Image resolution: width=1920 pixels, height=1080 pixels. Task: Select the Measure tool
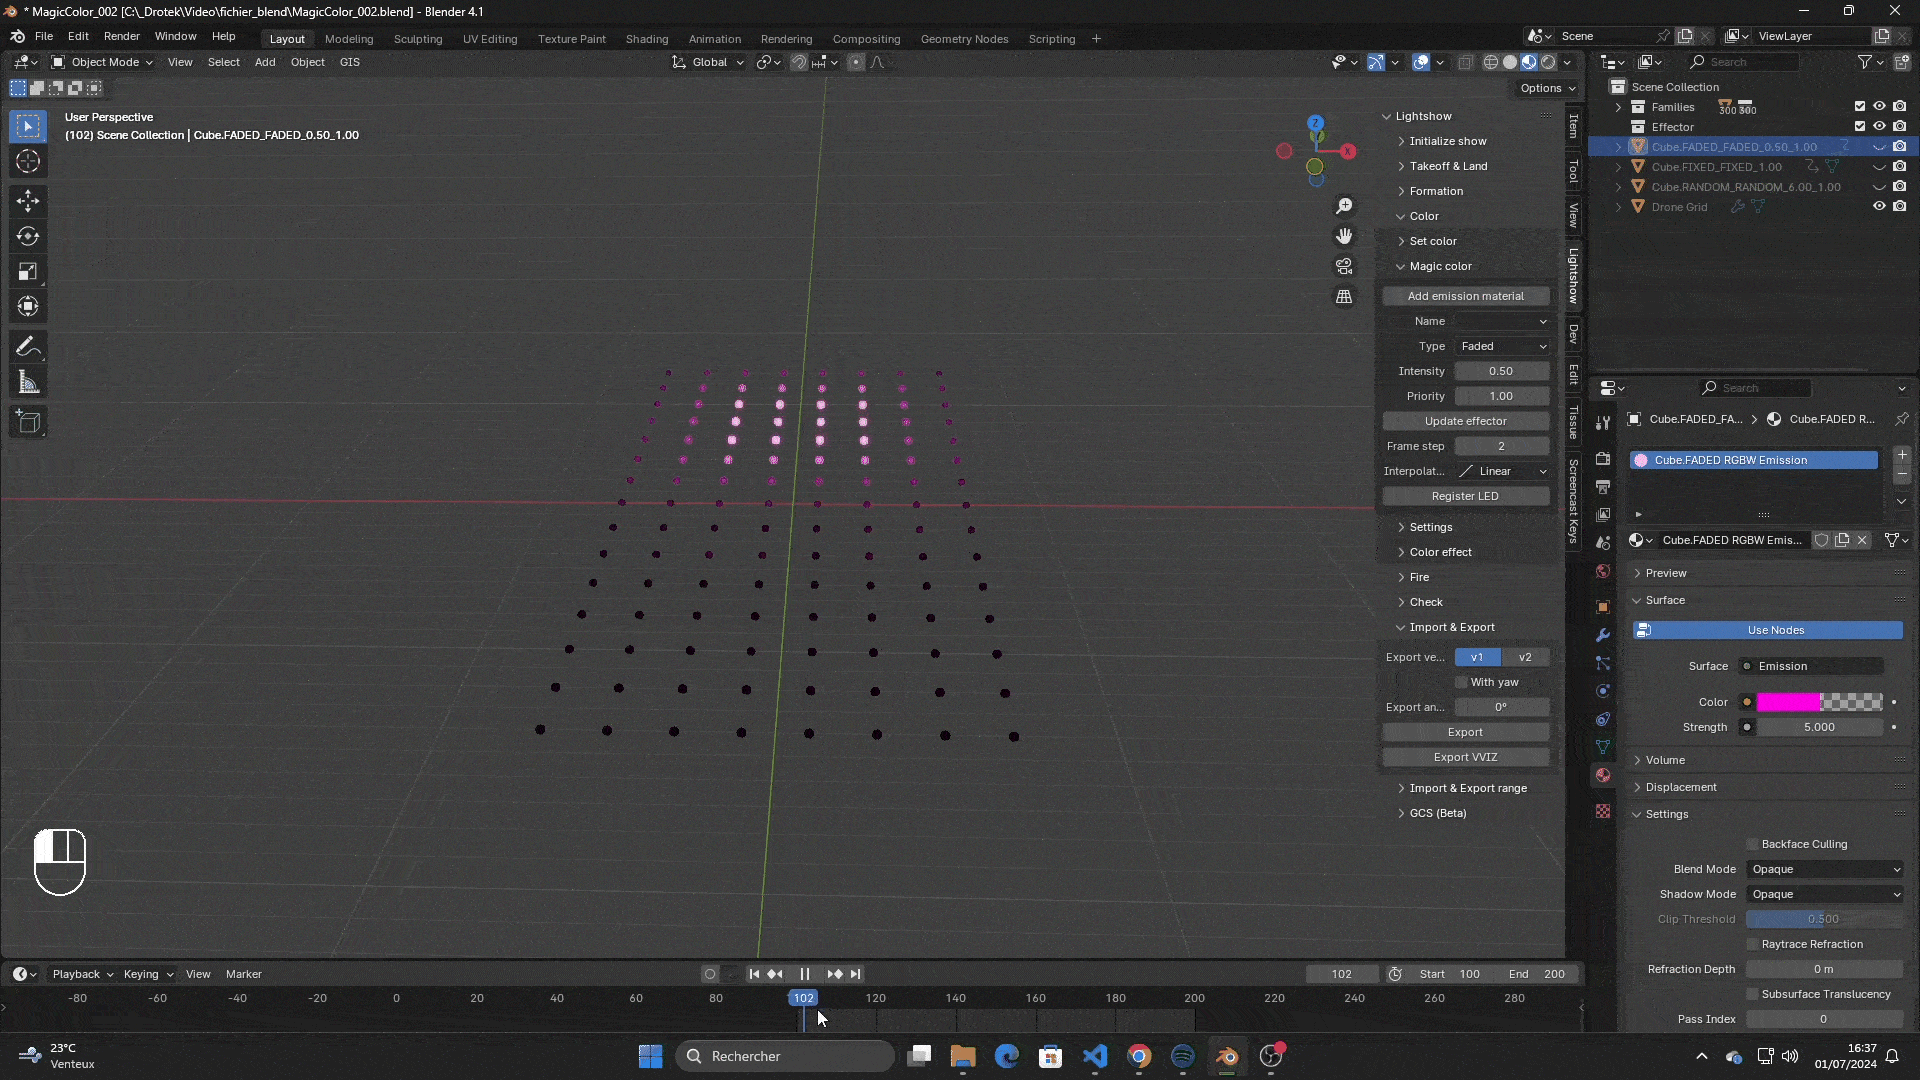(28, 383)
